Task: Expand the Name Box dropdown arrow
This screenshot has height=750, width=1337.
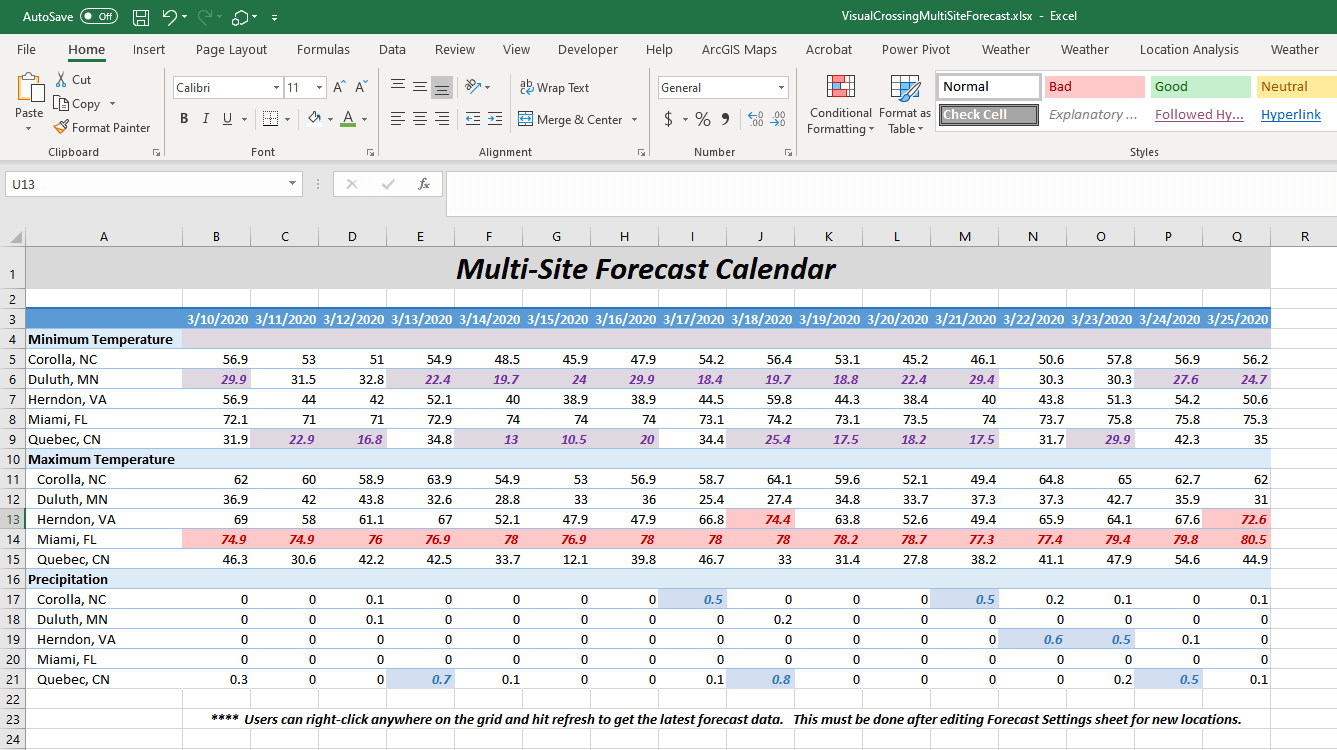Action: click(x=293, y=184)
